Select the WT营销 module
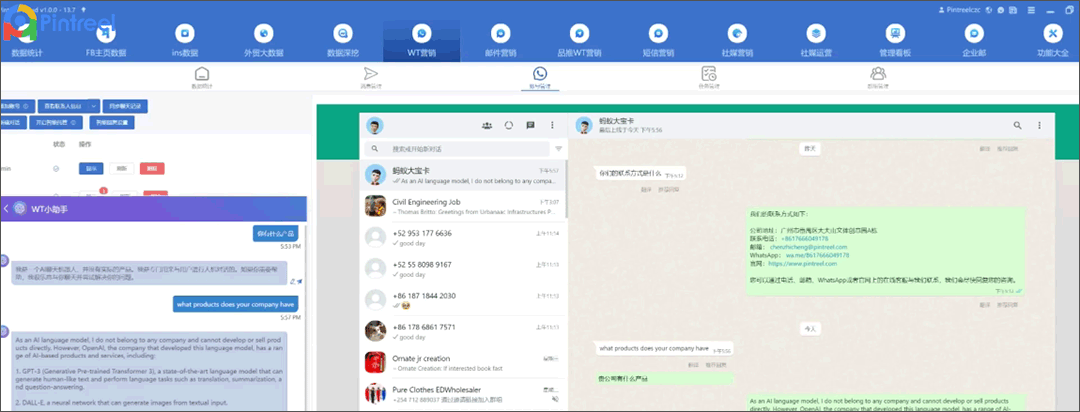The width and height of the screenshot is (1080, 412). pyautogui.click(x=422, y=41)
